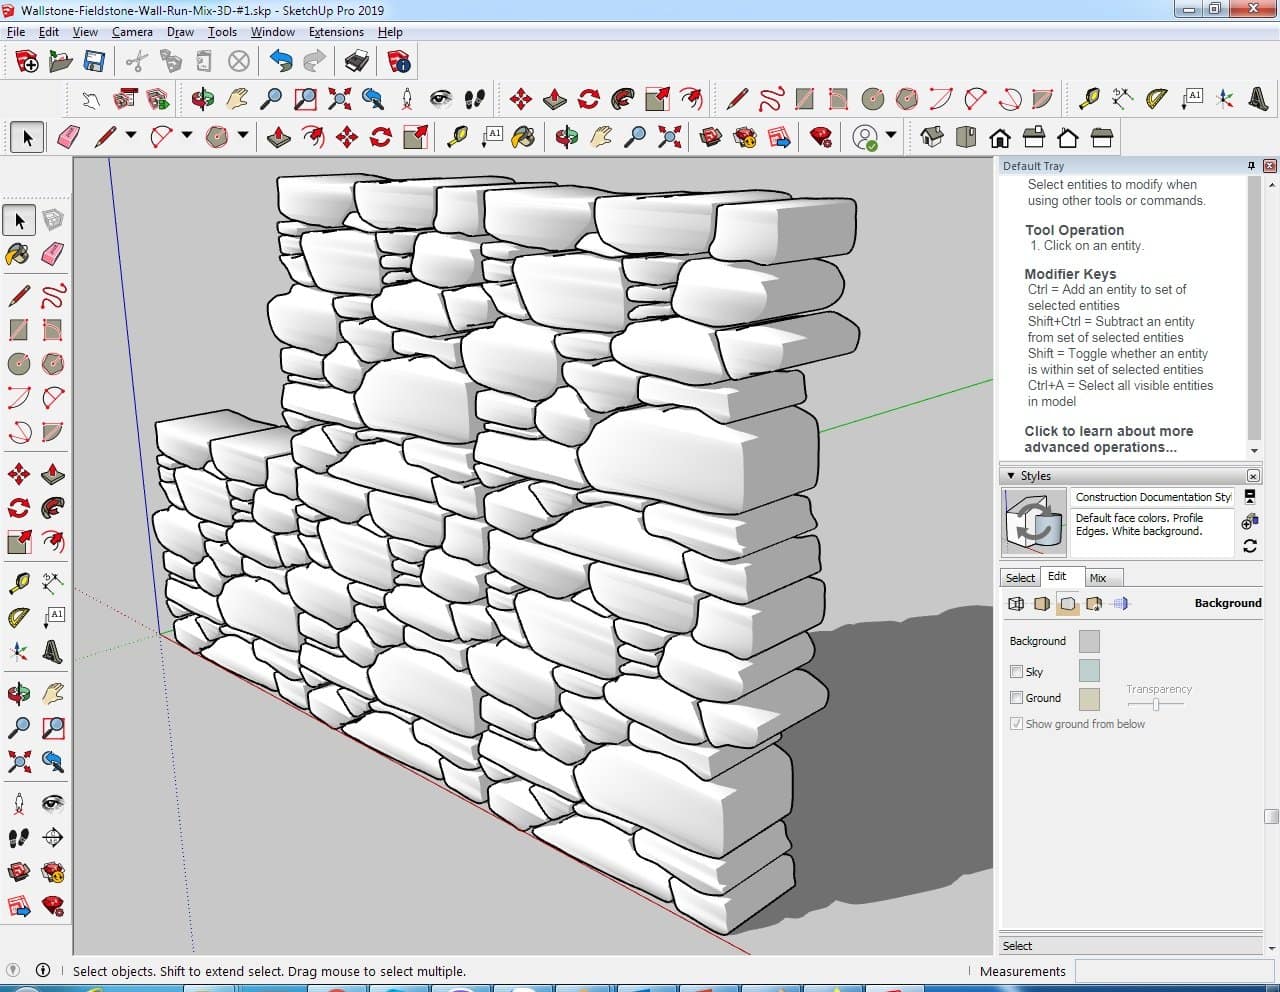1280x992 pixels.
Task: Open the Background color swatch
Action: [x=1089, y=641]
